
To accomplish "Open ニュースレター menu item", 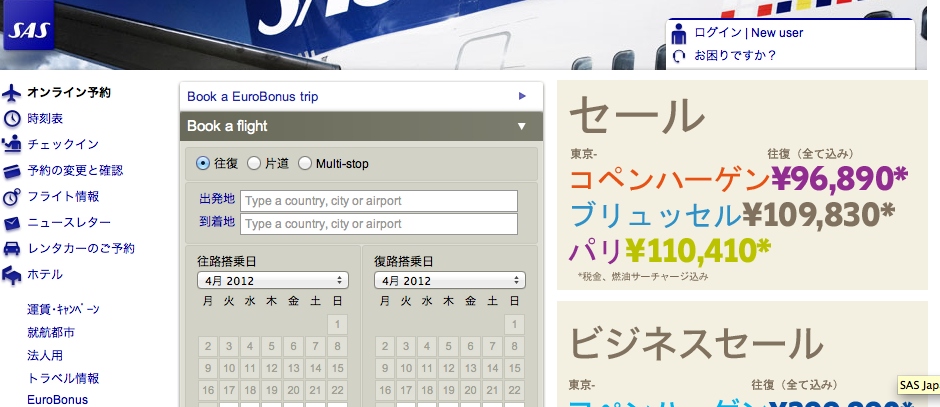I will [x=69, y=223].
